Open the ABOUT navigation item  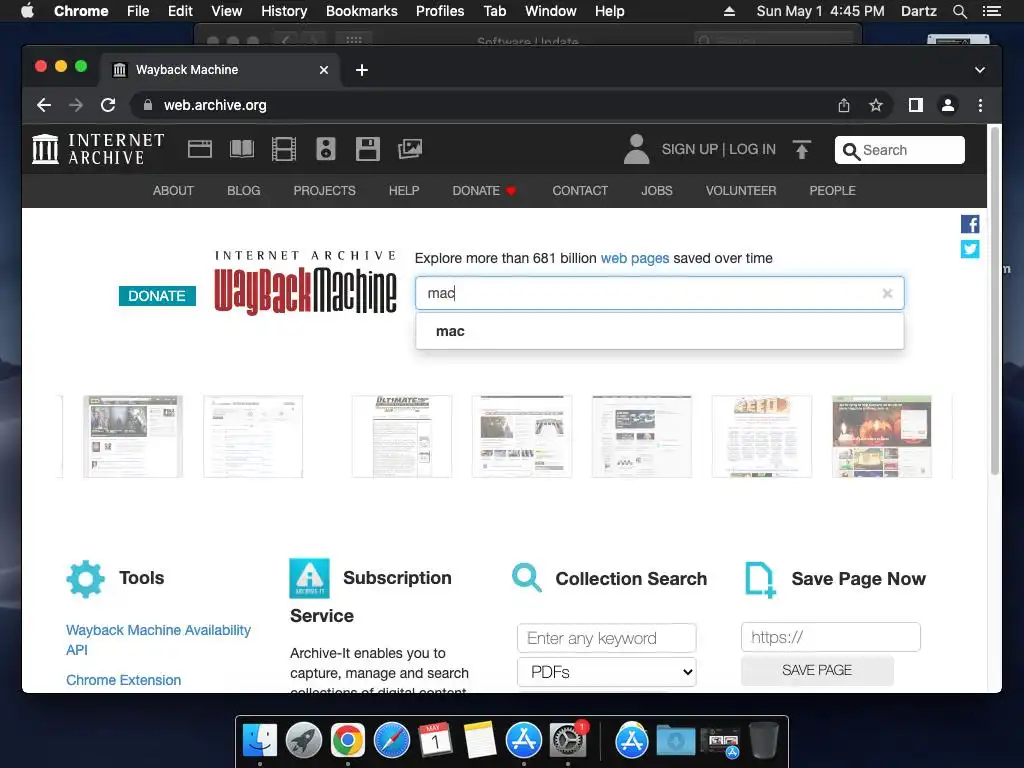tap(173, 191)
